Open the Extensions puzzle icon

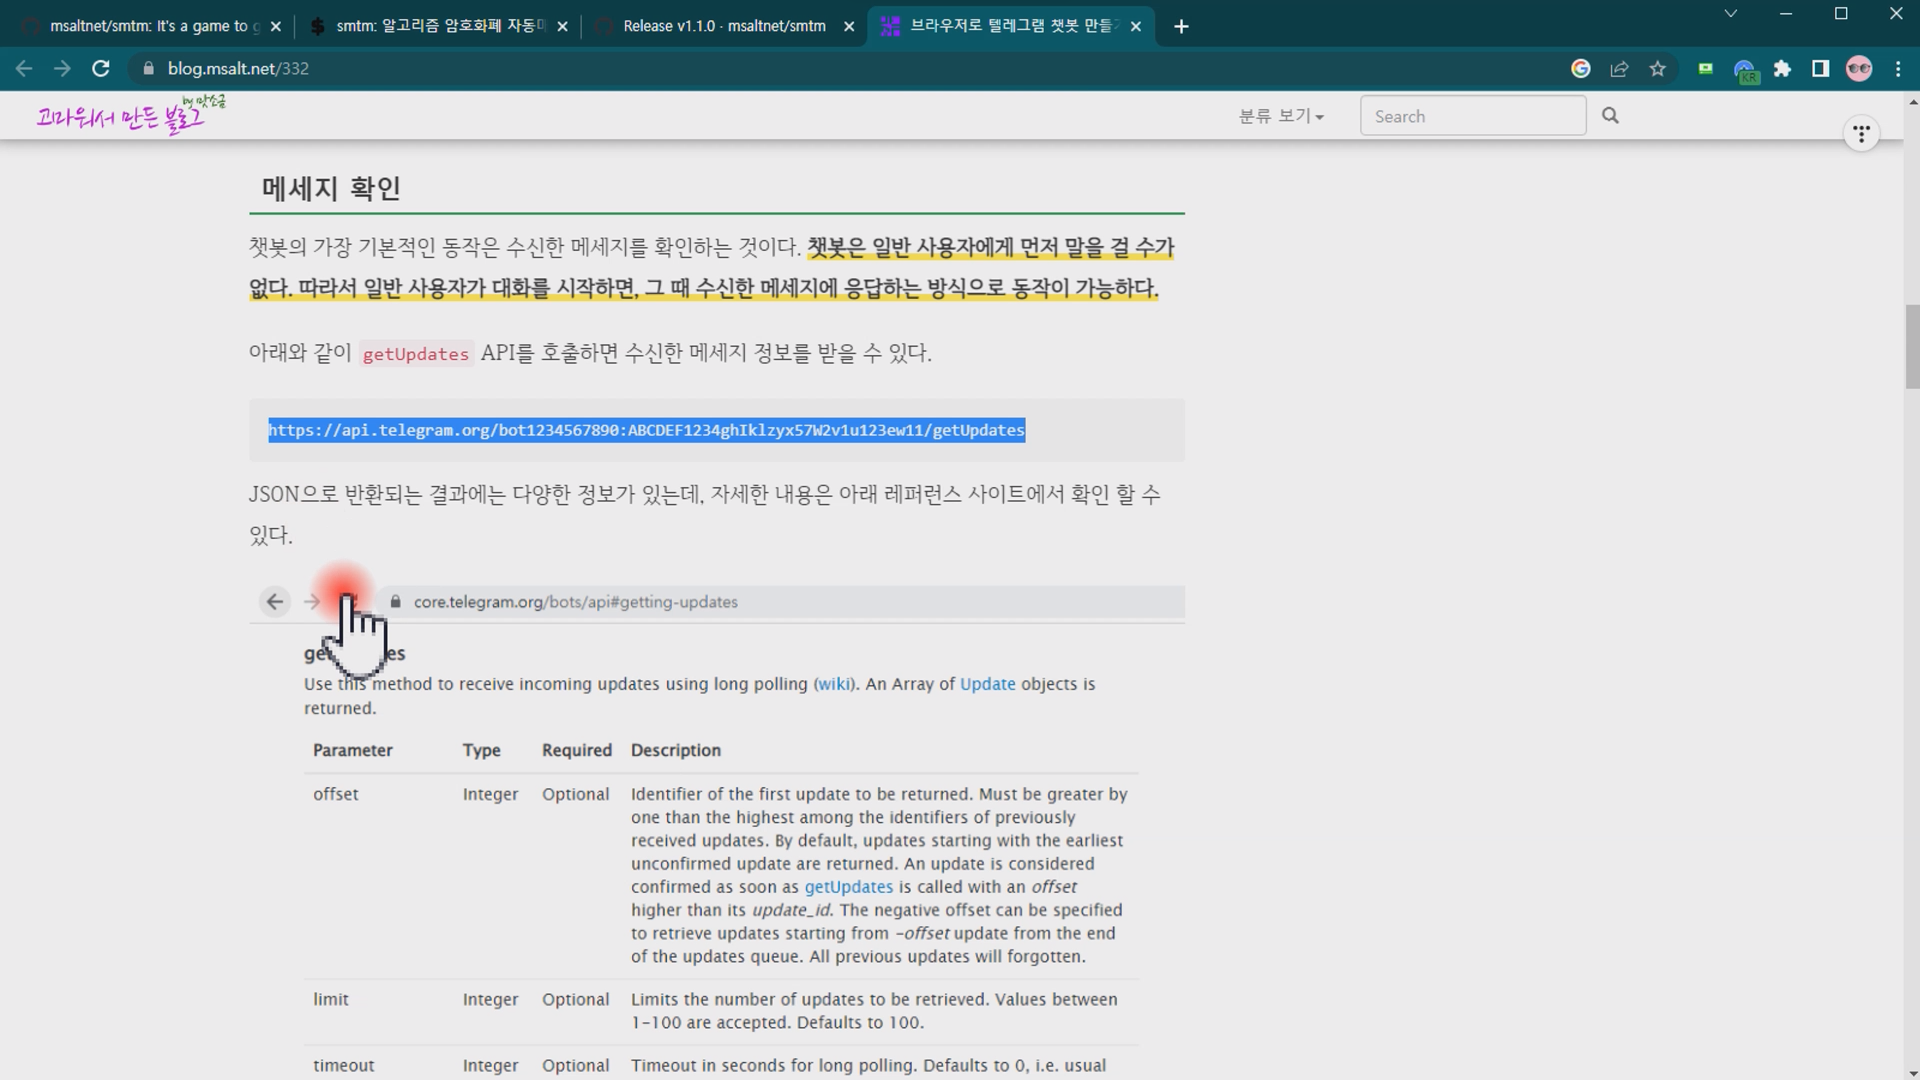pos(1782,68)
